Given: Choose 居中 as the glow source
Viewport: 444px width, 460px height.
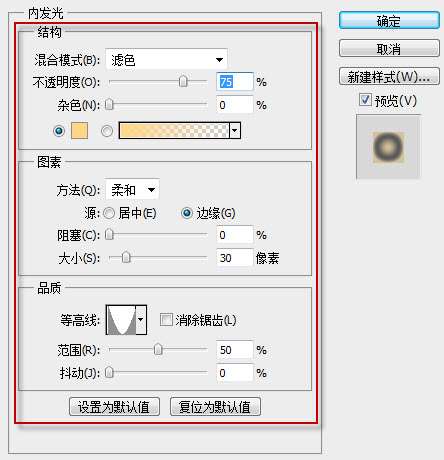Looking at the screenshot, I should 109,213.
